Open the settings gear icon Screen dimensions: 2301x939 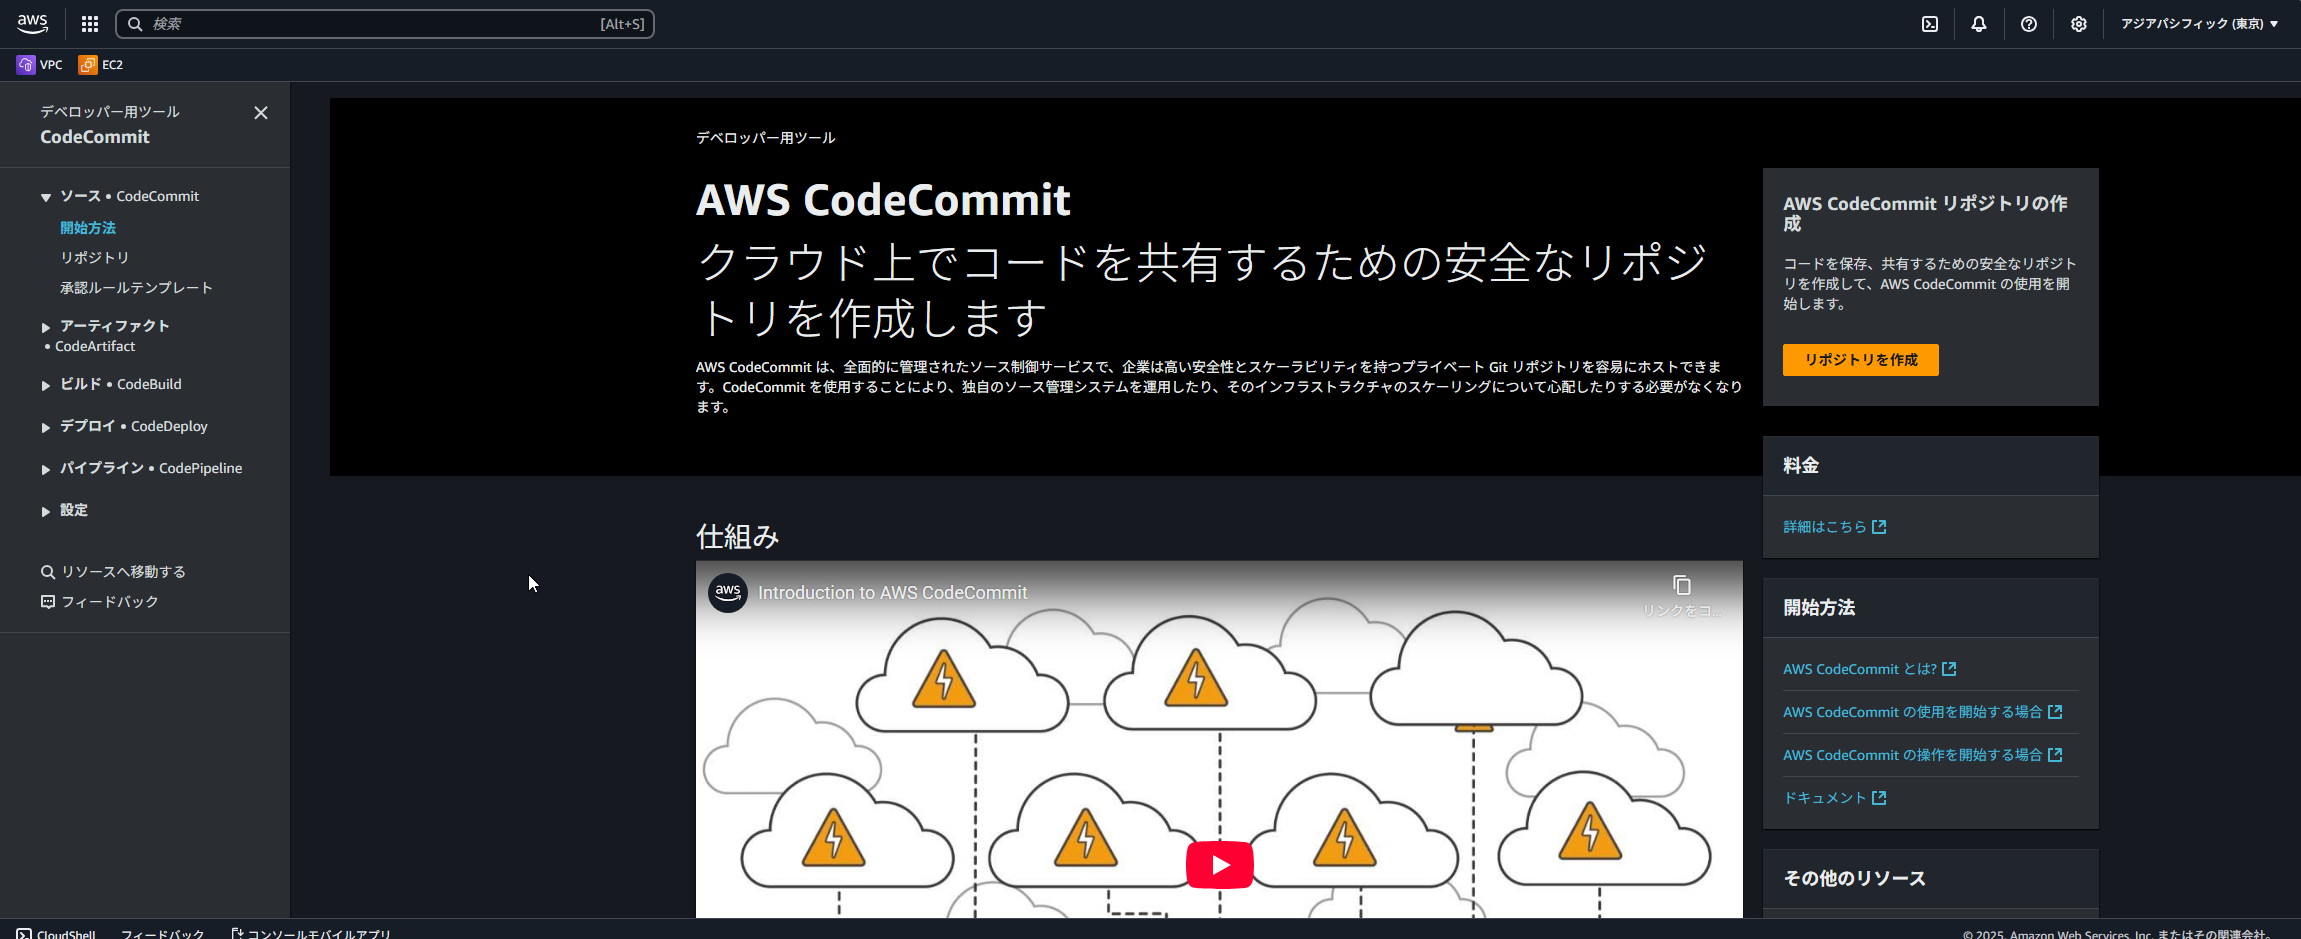click(2079, 23)
